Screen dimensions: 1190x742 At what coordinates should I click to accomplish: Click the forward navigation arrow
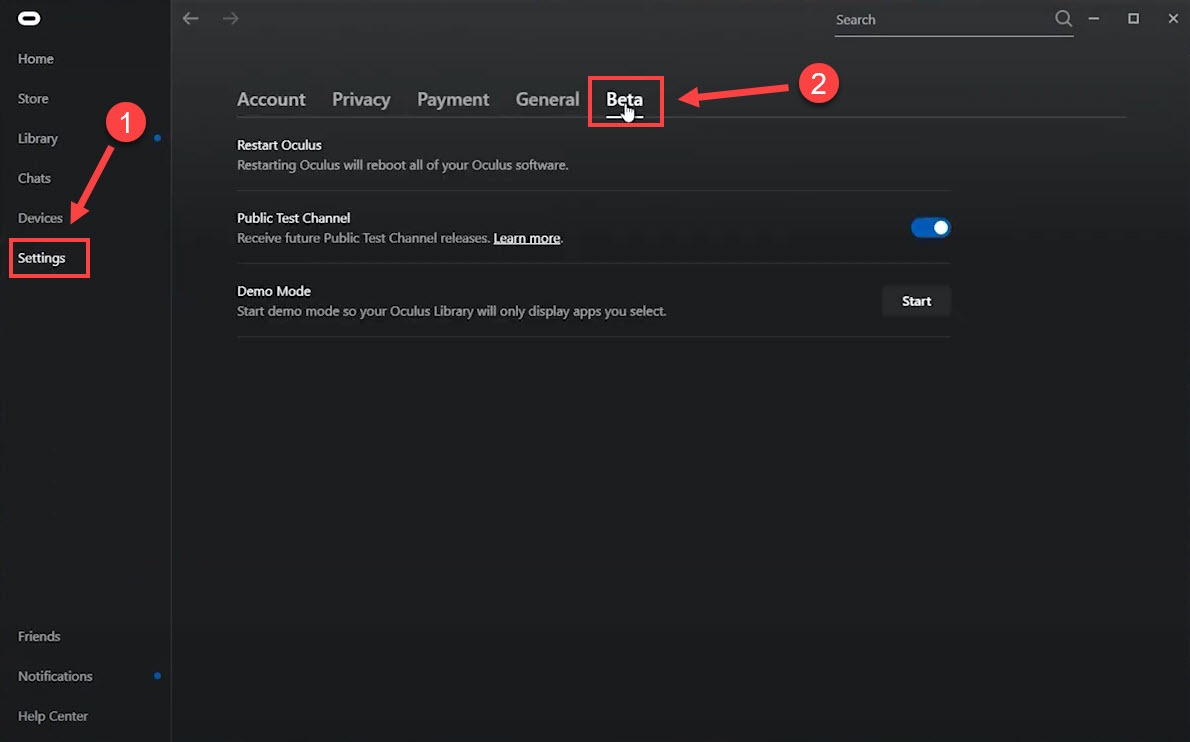click(x=230, y=18)
